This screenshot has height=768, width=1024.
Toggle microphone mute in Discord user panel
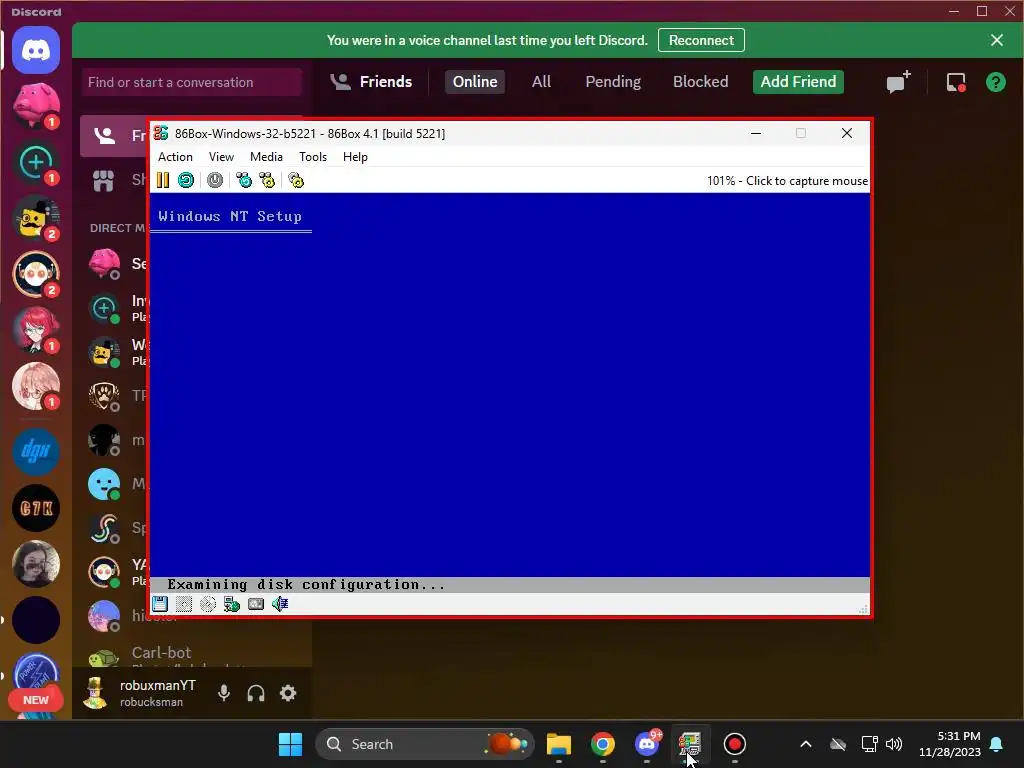[224, 693]
